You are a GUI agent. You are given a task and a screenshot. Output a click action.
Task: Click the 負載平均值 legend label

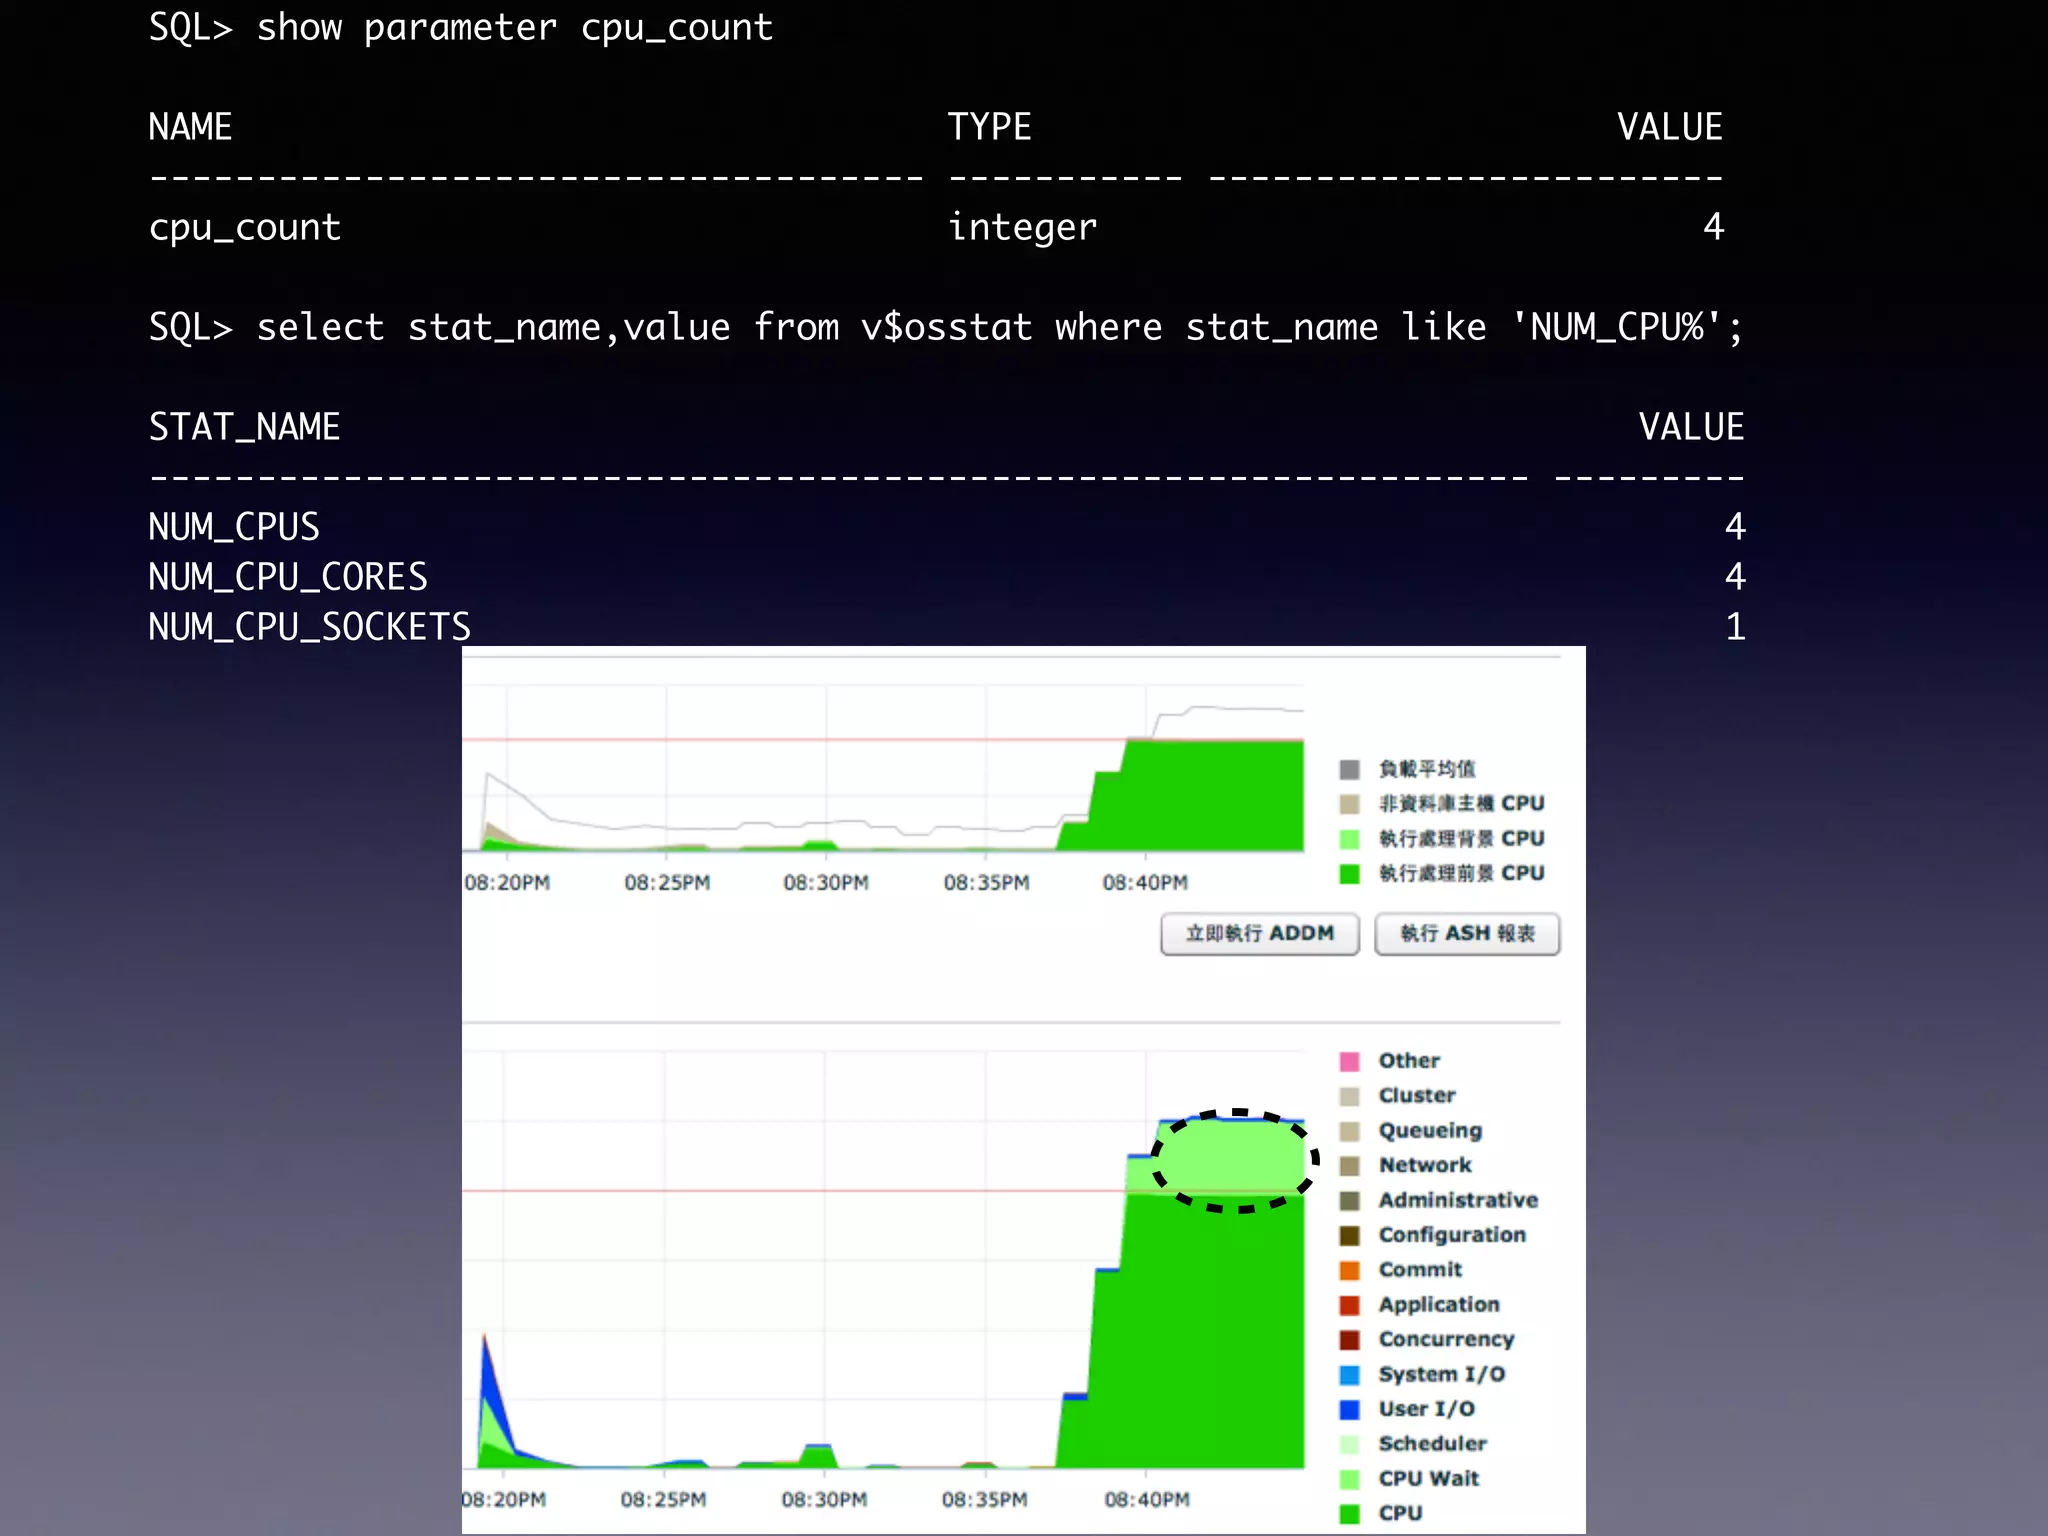coord(1427,769)
